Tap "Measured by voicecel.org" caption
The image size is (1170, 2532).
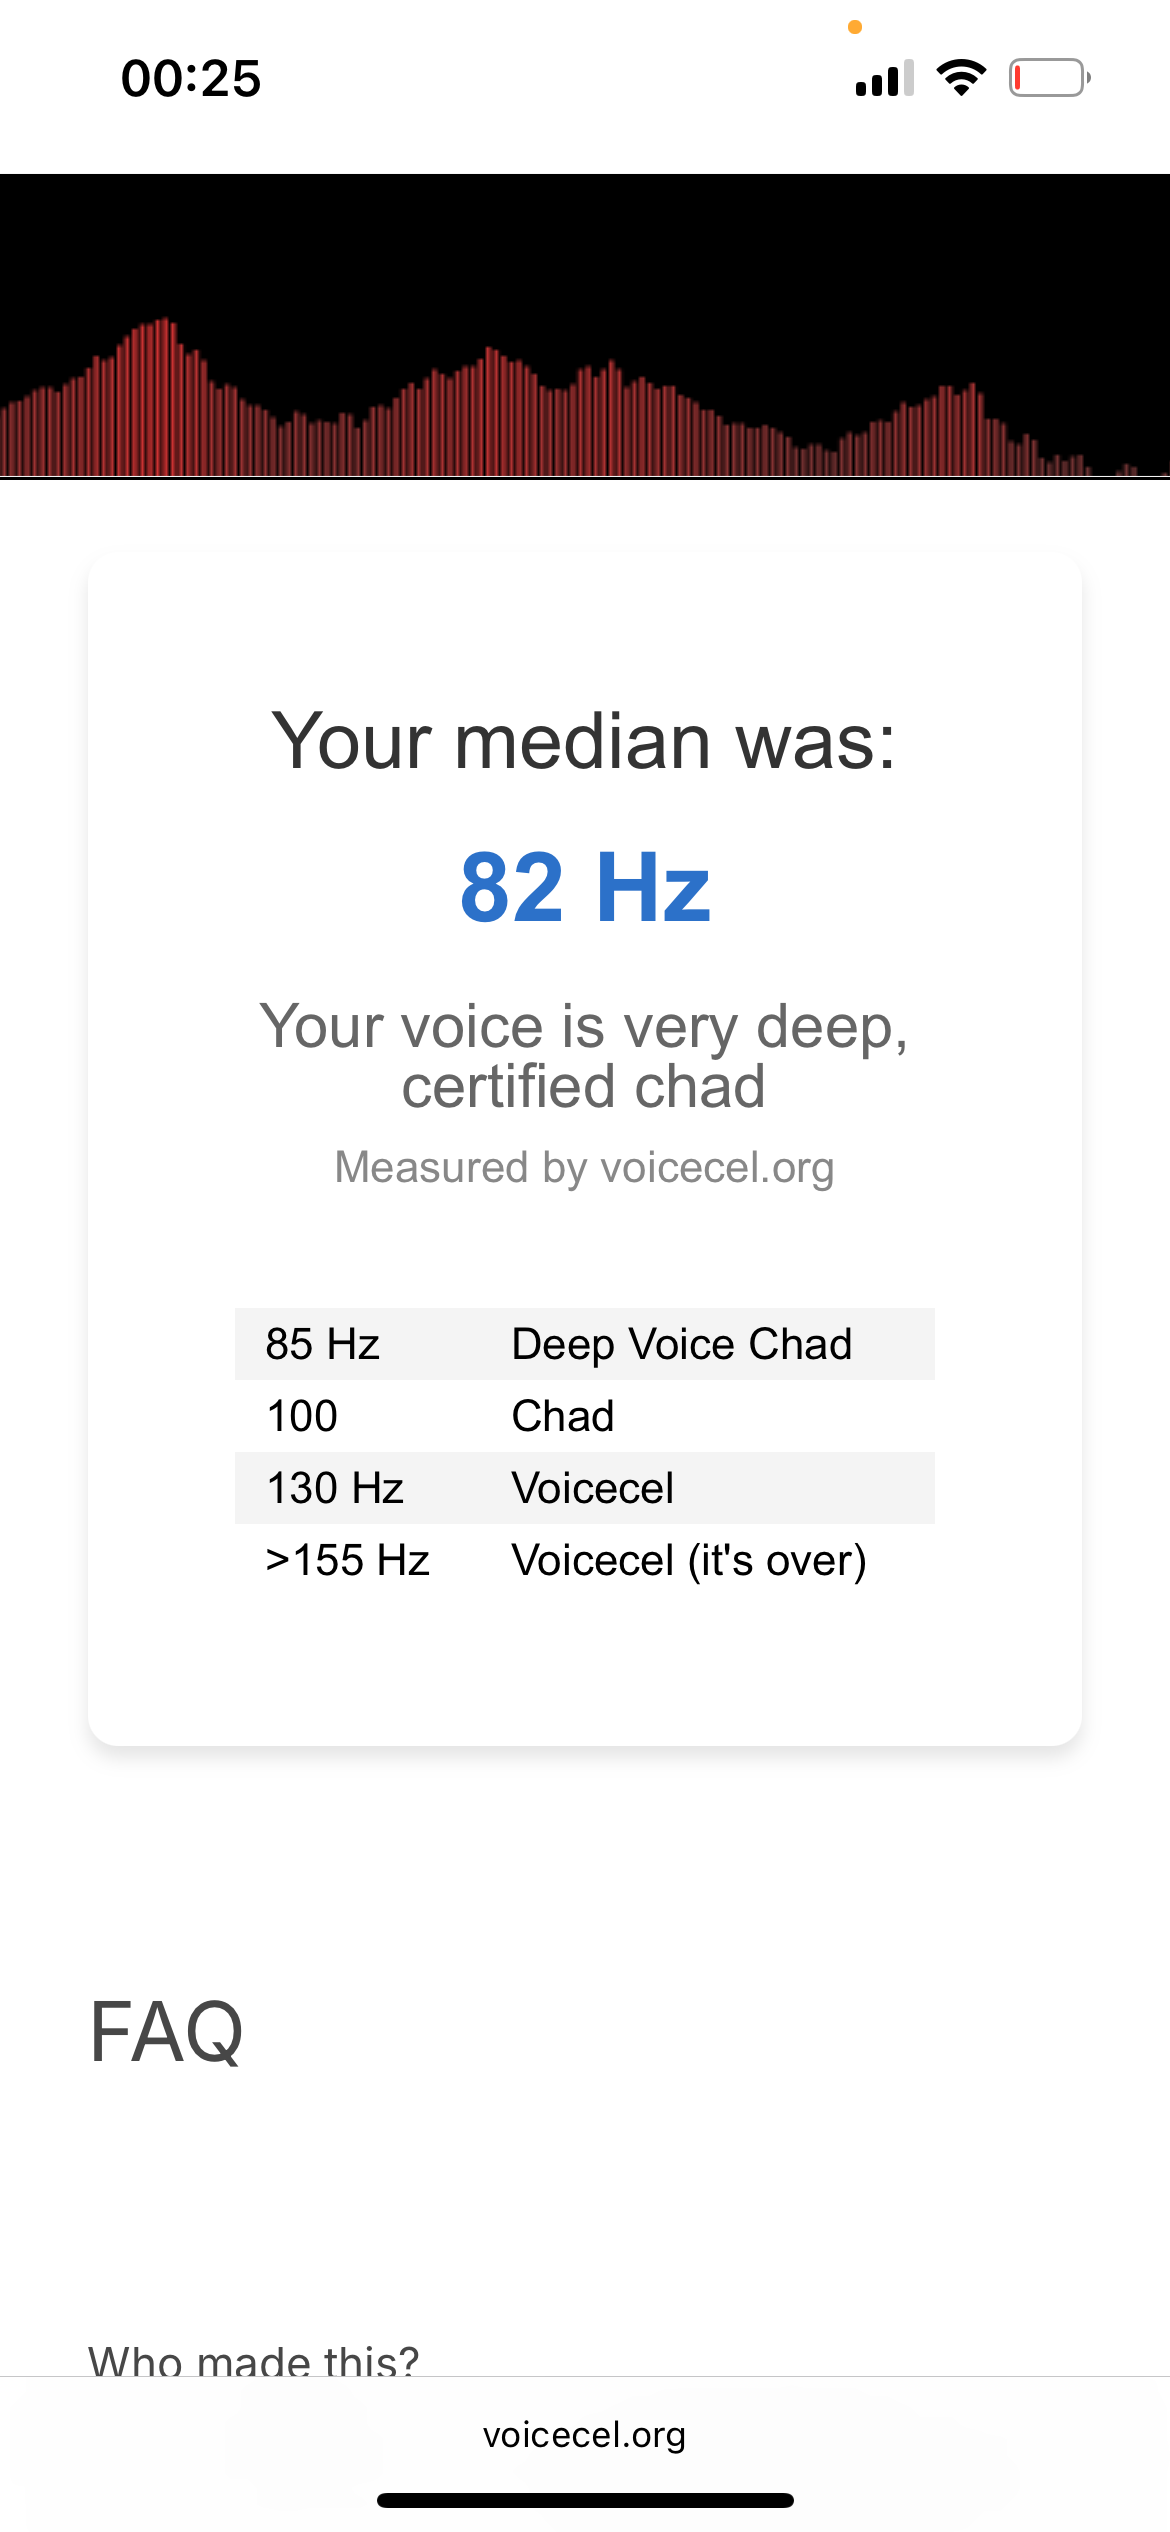coord(585,1167)
